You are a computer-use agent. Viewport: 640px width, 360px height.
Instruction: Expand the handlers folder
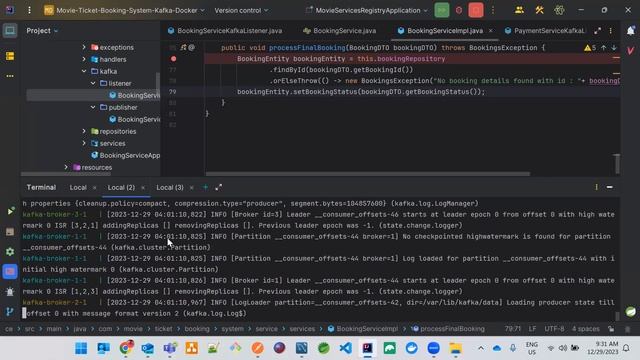click(84, 59)
